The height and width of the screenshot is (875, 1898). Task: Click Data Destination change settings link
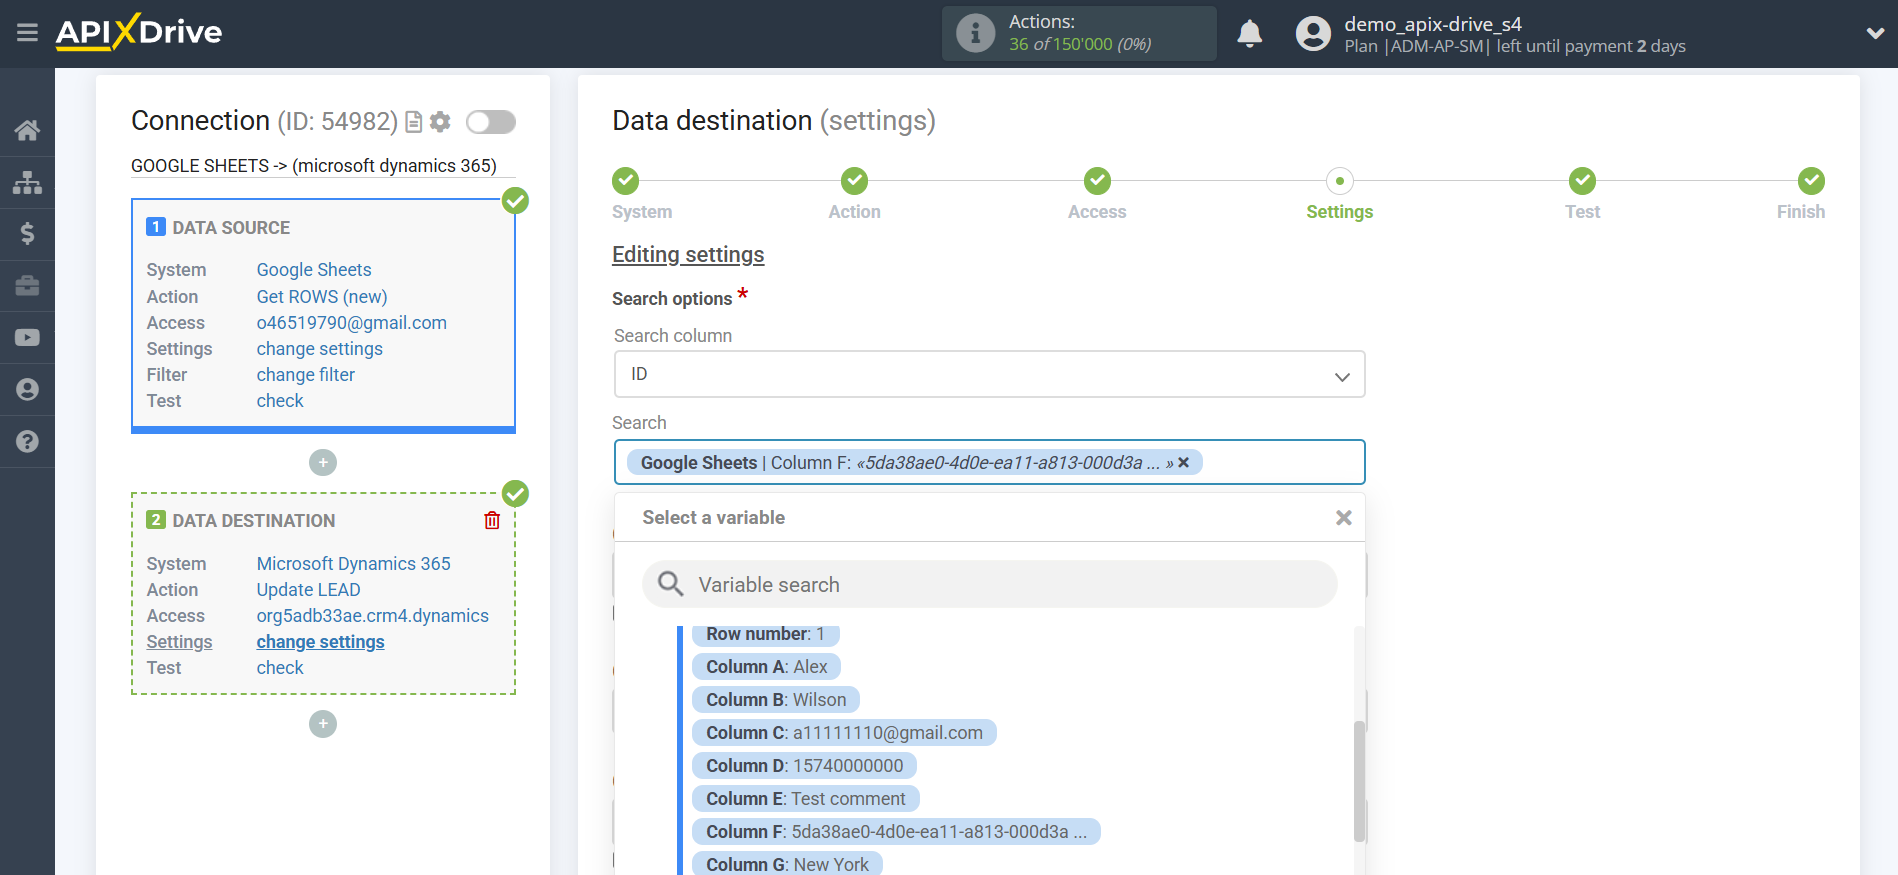tap(321, 642)
